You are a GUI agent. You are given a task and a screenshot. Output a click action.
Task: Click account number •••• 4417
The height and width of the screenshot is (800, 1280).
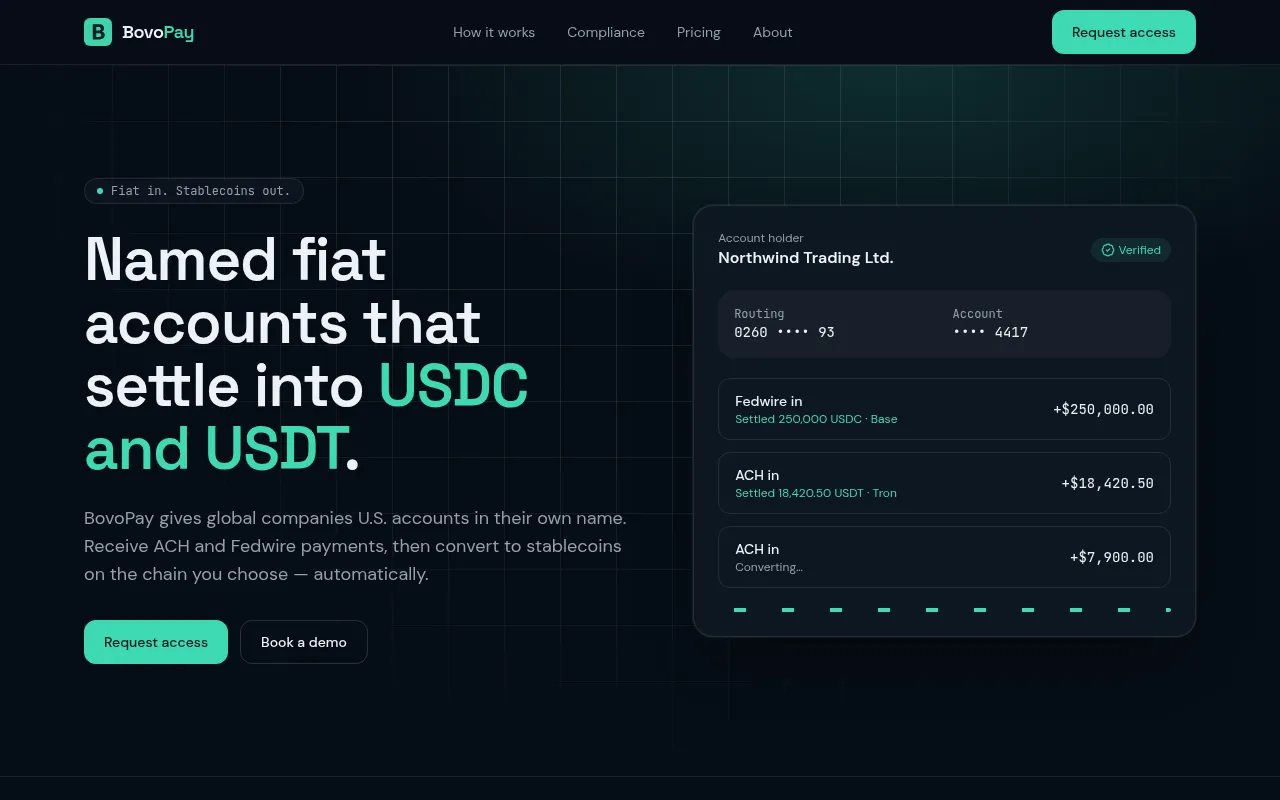tap(990, 332)
